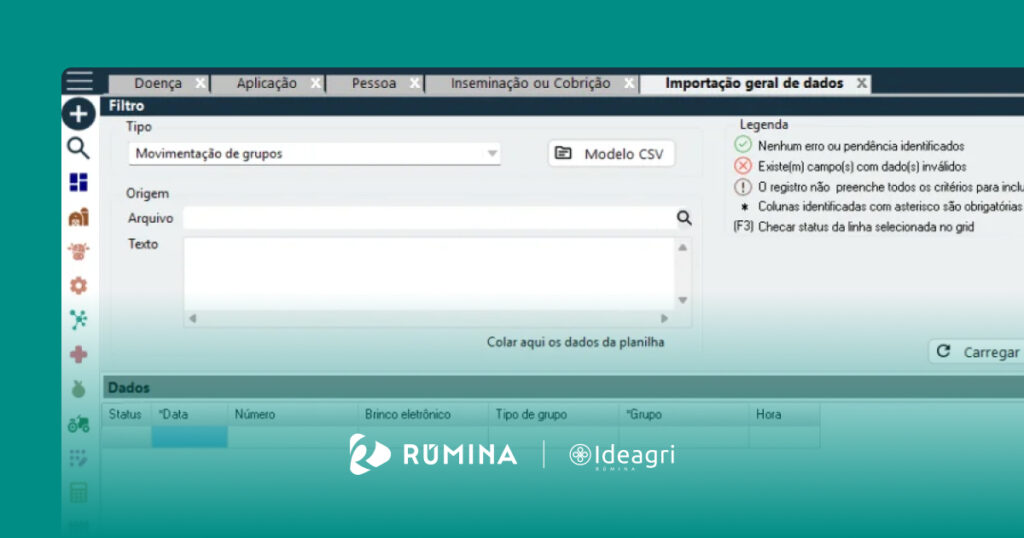Browse for a file using Arquivo magnifier
This screenshot has width=1024, height=538.
(x=684, y=218)
